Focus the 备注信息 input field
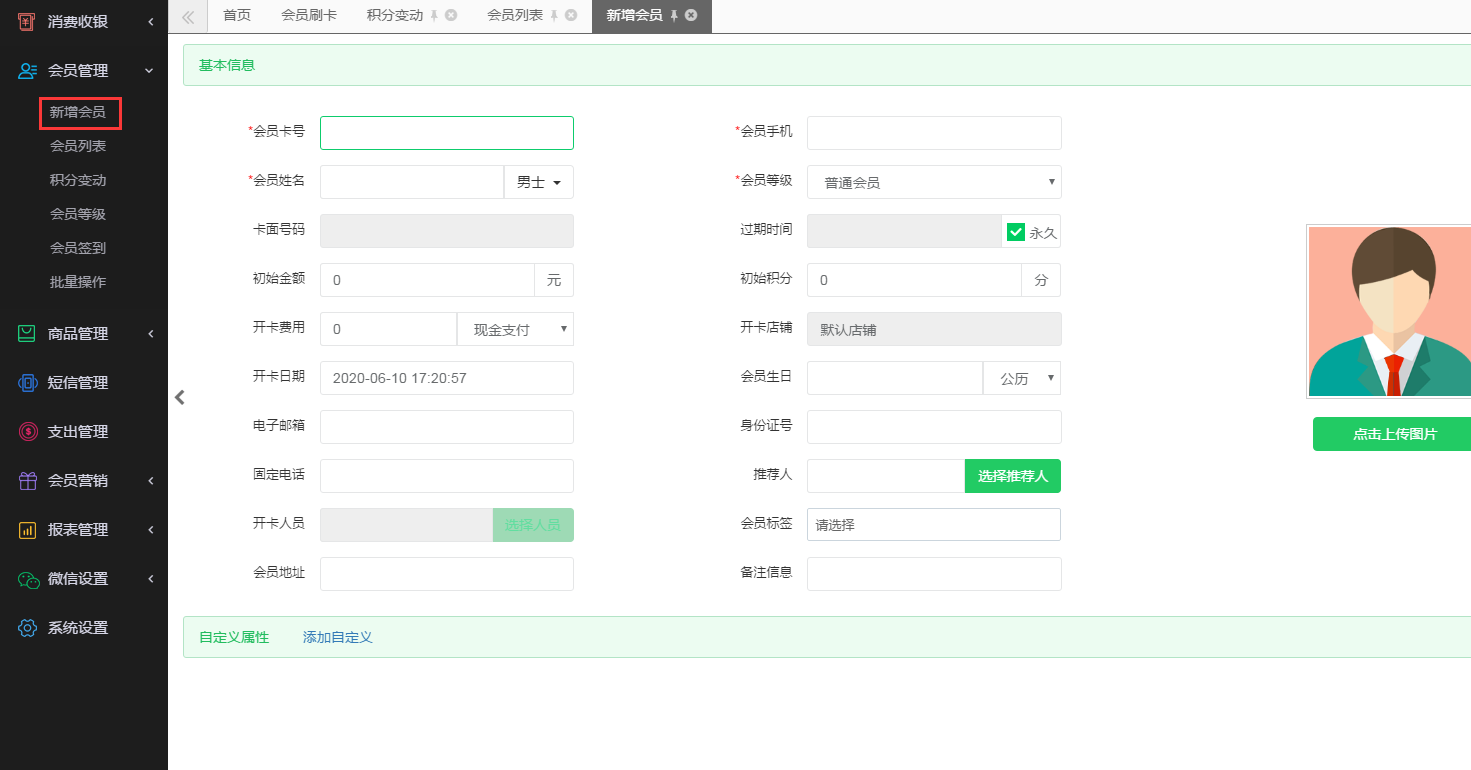This screenshot has height=770, width=1471. point(934,574)
